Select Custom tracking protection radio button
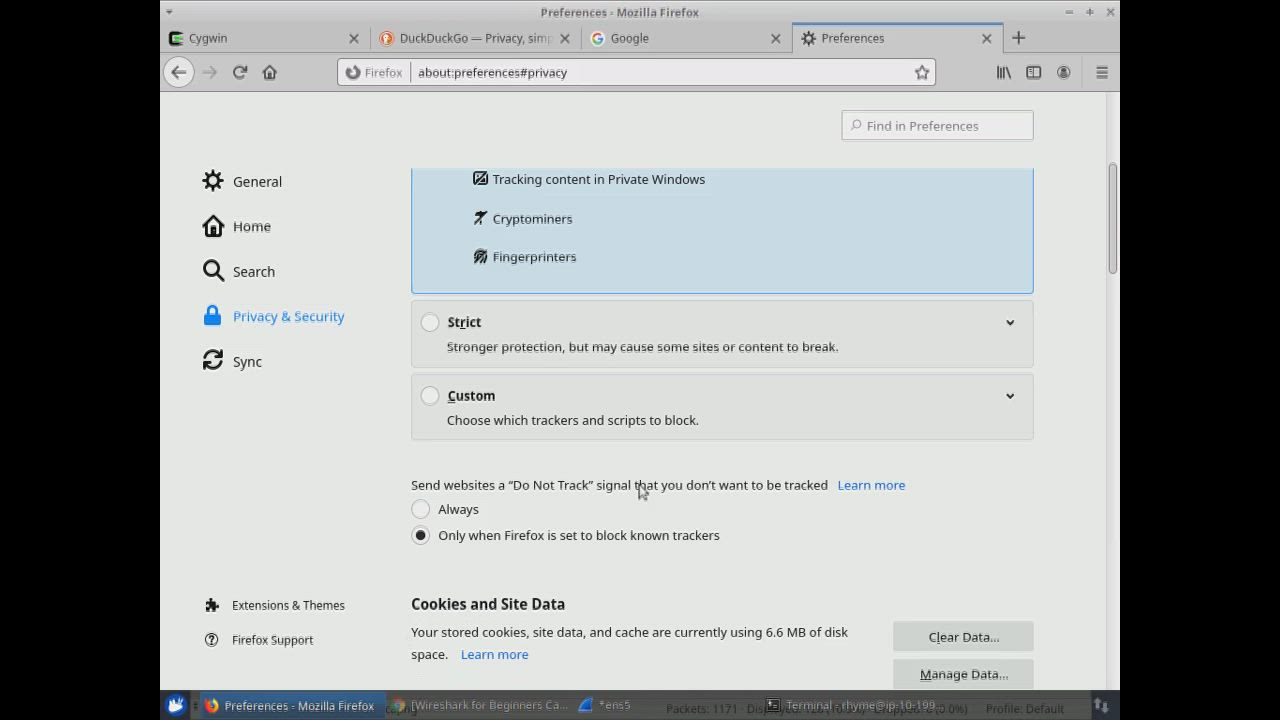Image resolution: width=1280 pixels, height=720 pixels. click(x=430, y=396)
